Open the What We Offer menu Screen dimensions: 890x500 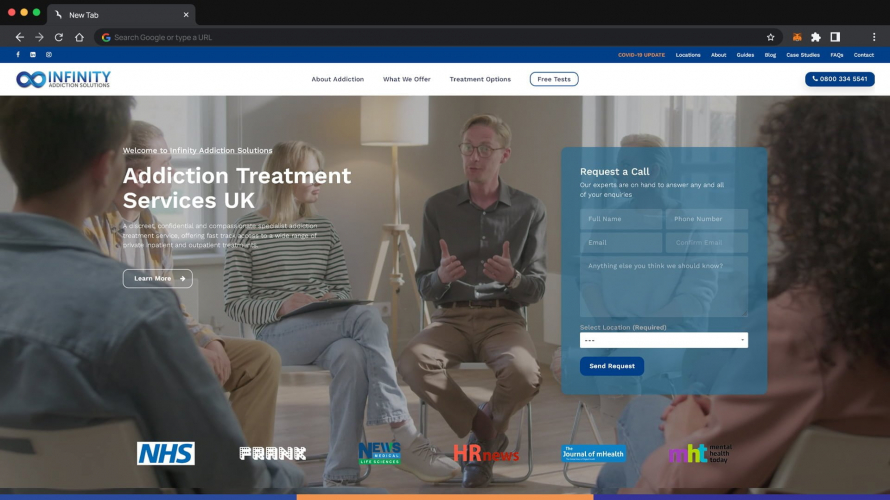click(406, 79)
